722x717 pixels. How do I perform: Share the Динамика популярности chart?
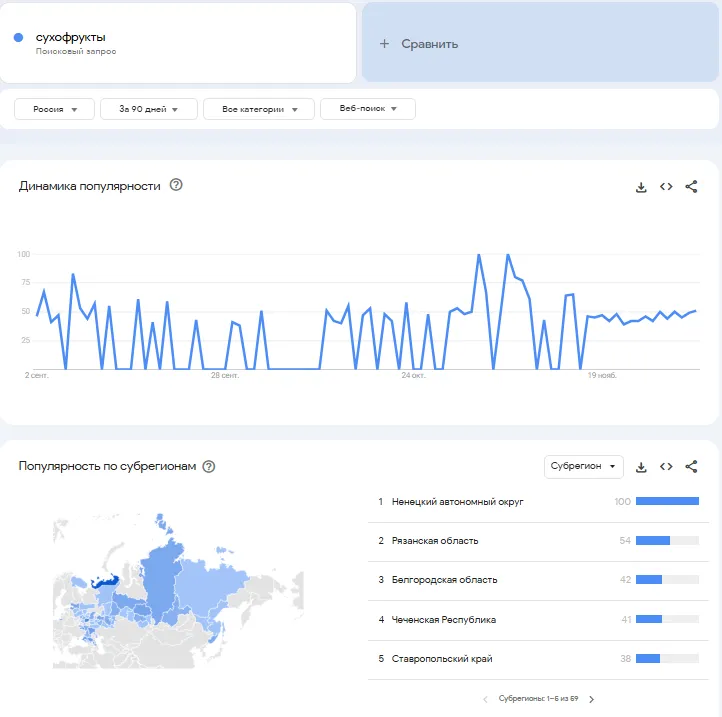(691, 187)
